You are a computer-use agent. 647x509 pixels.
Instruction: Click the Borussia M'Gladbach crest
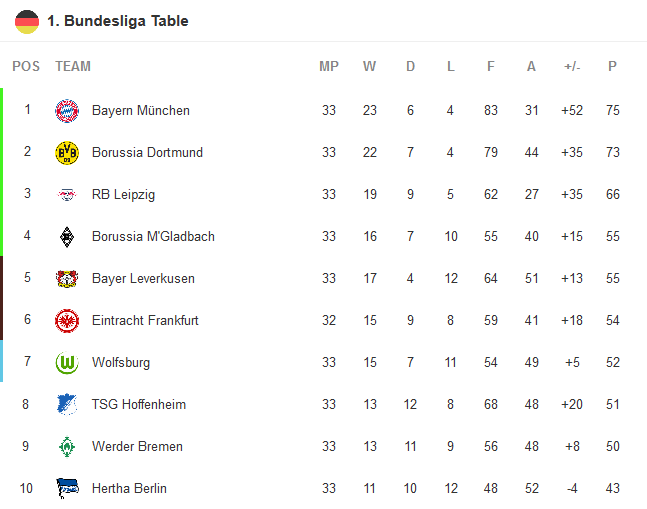67,237
